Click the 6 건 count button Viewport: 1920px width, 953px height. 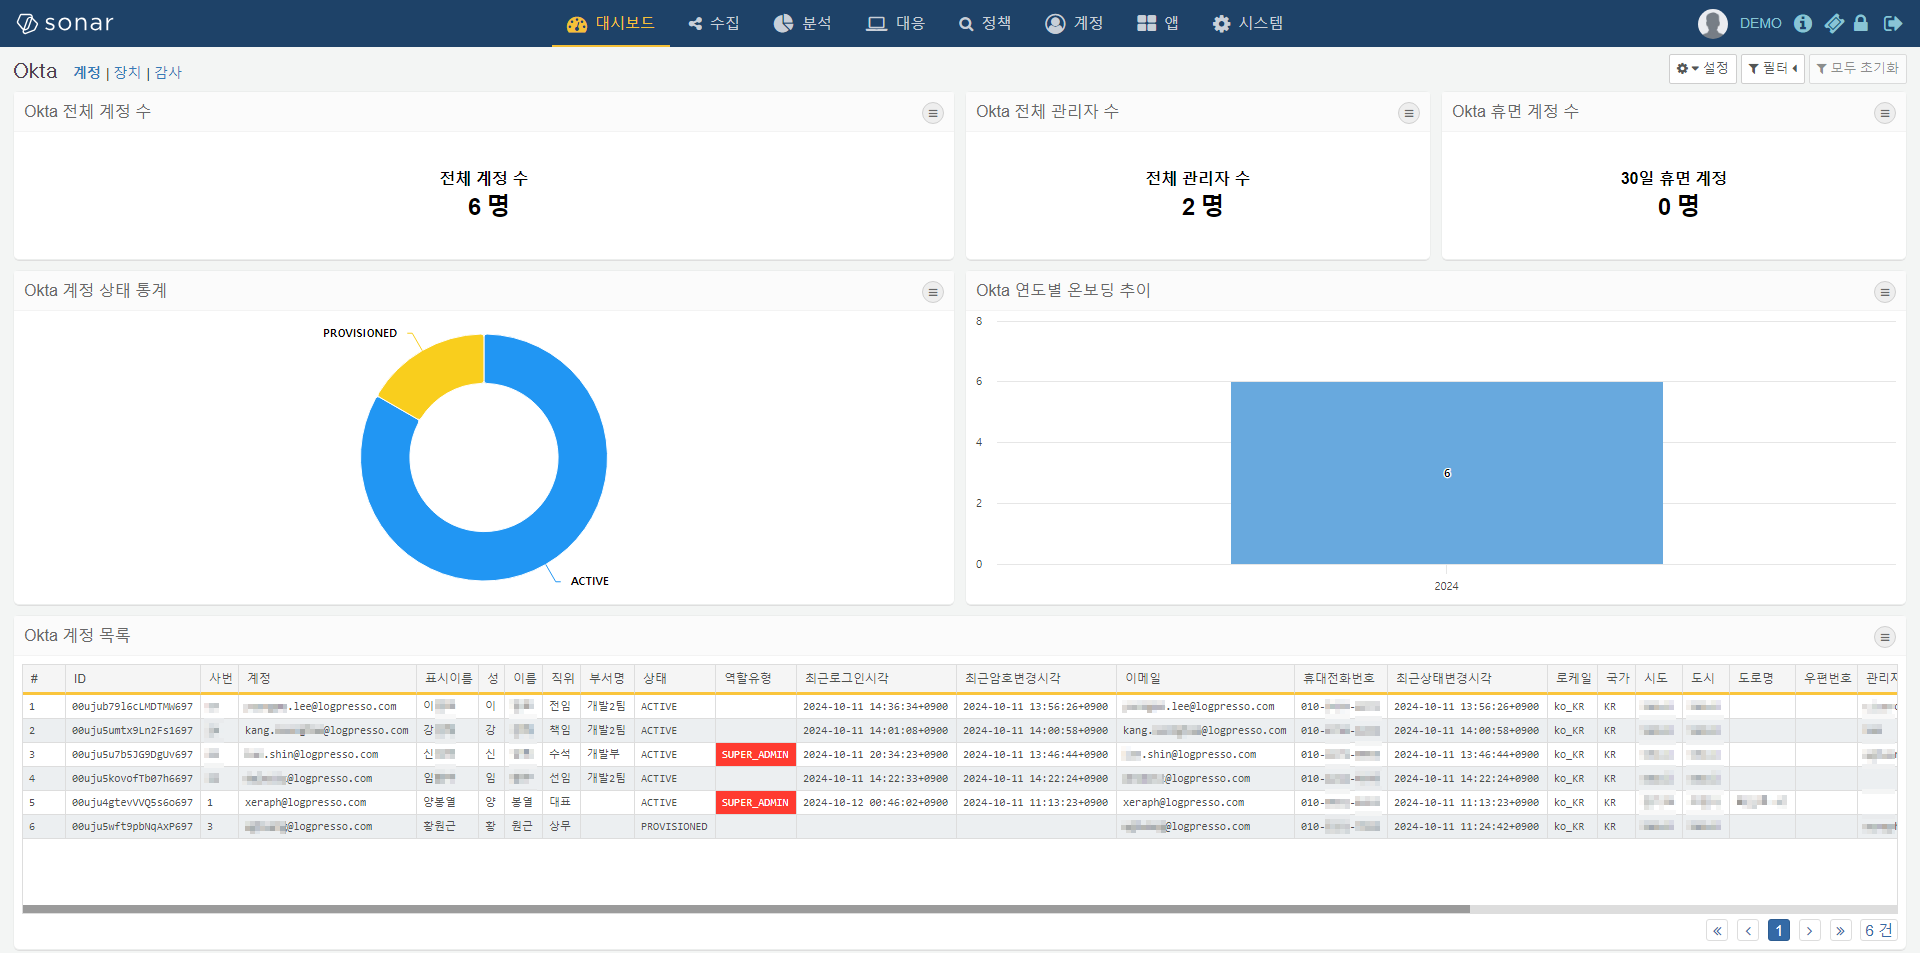click(1878, 930)
